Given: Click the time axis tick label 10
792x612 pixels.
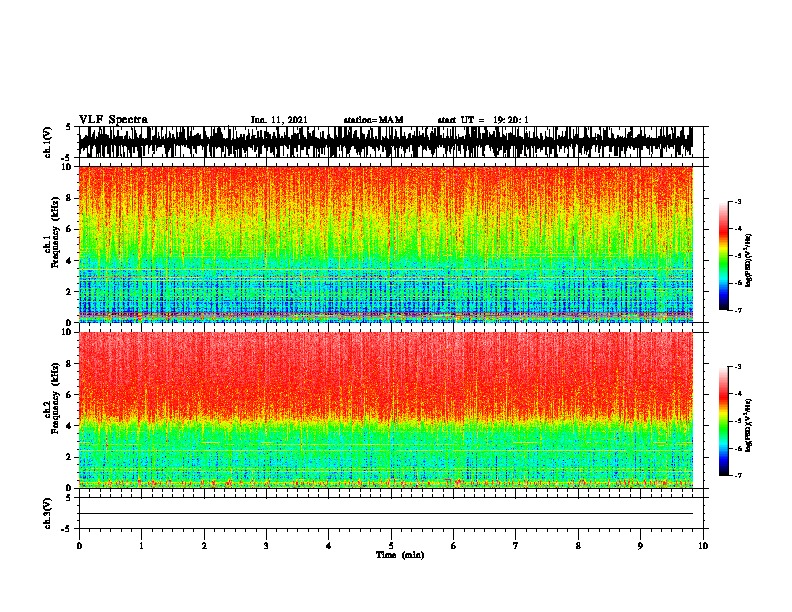Looking at the screenshot, I should [703, 546].
